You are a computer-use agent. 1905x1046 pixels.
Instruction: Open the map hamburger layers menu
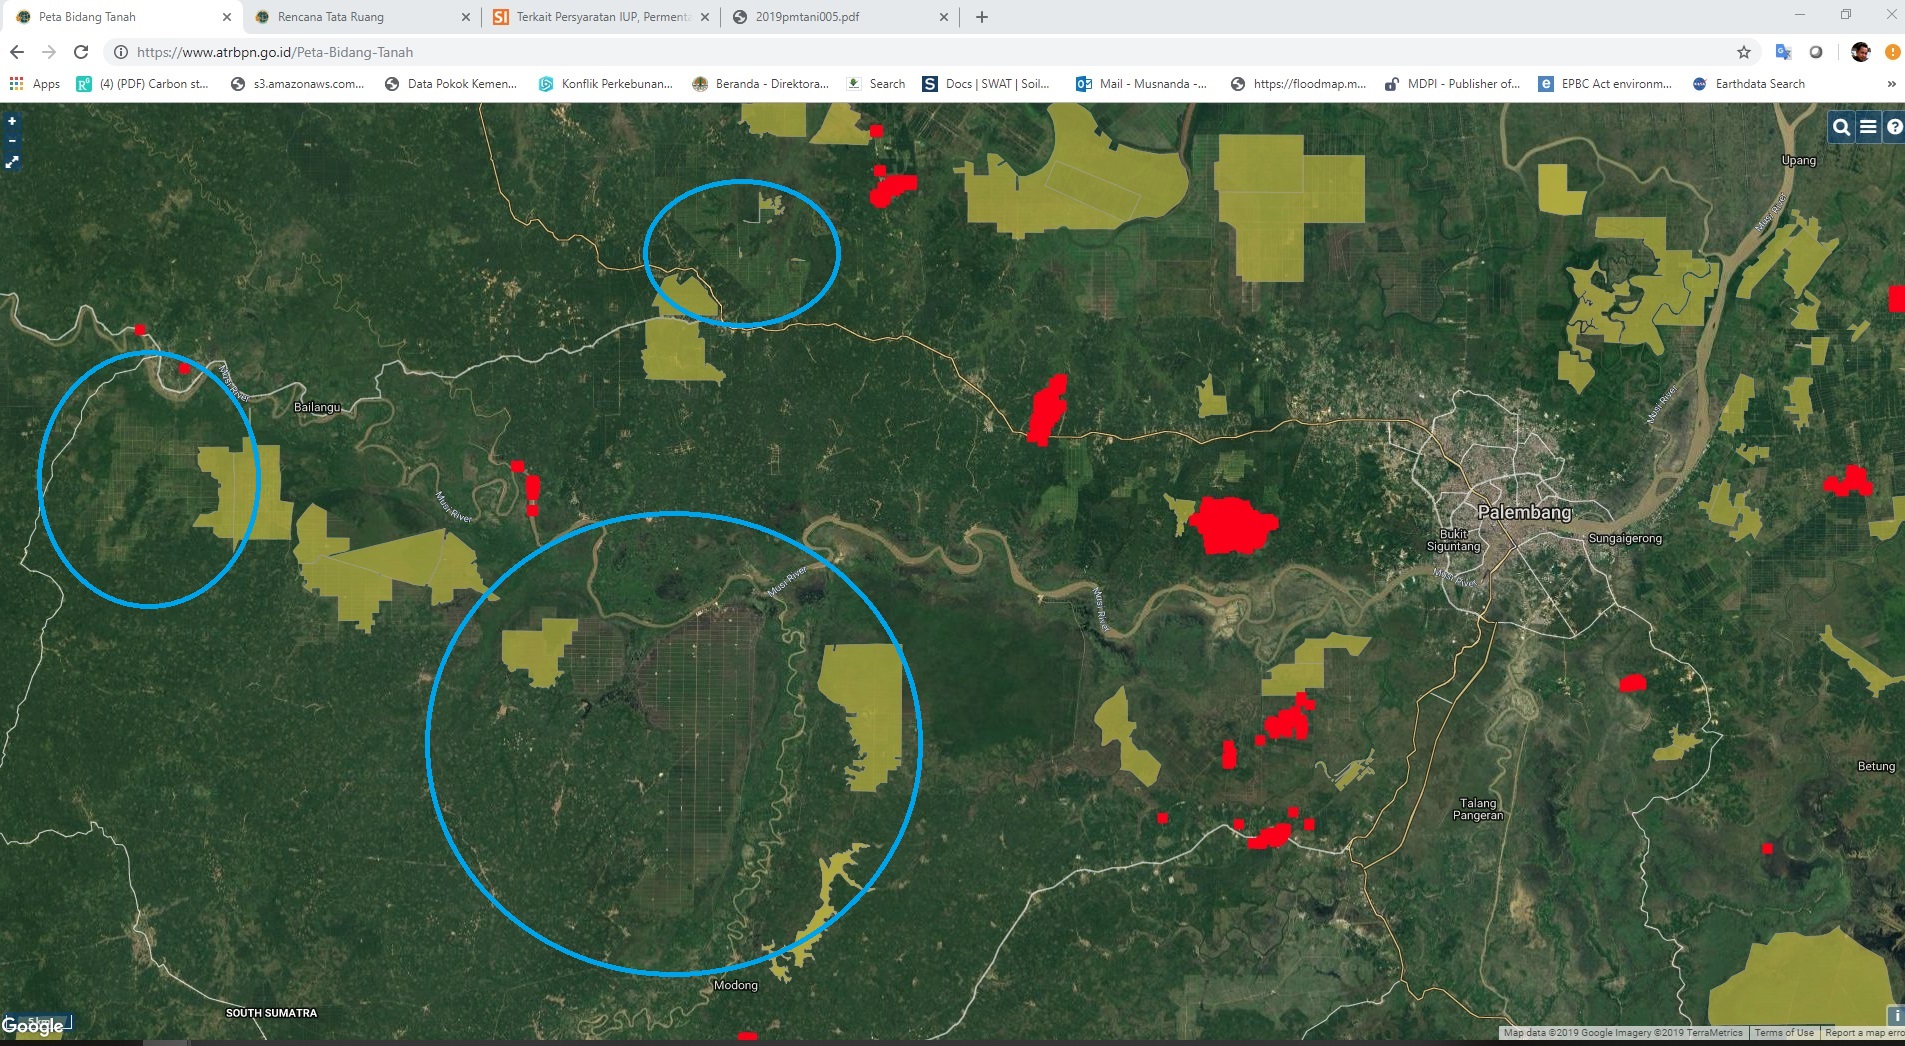pos(1869,128)
